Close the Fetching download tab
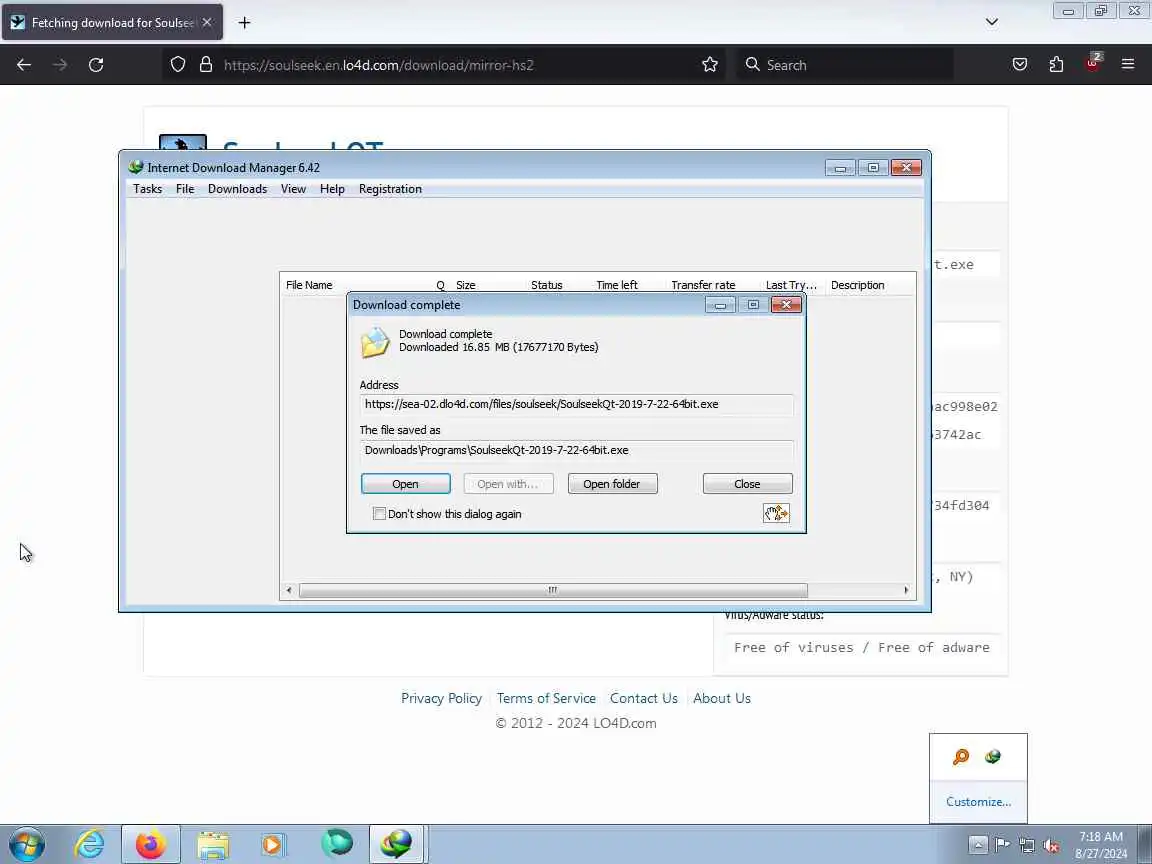1152x864 pixels. (207, 23)
